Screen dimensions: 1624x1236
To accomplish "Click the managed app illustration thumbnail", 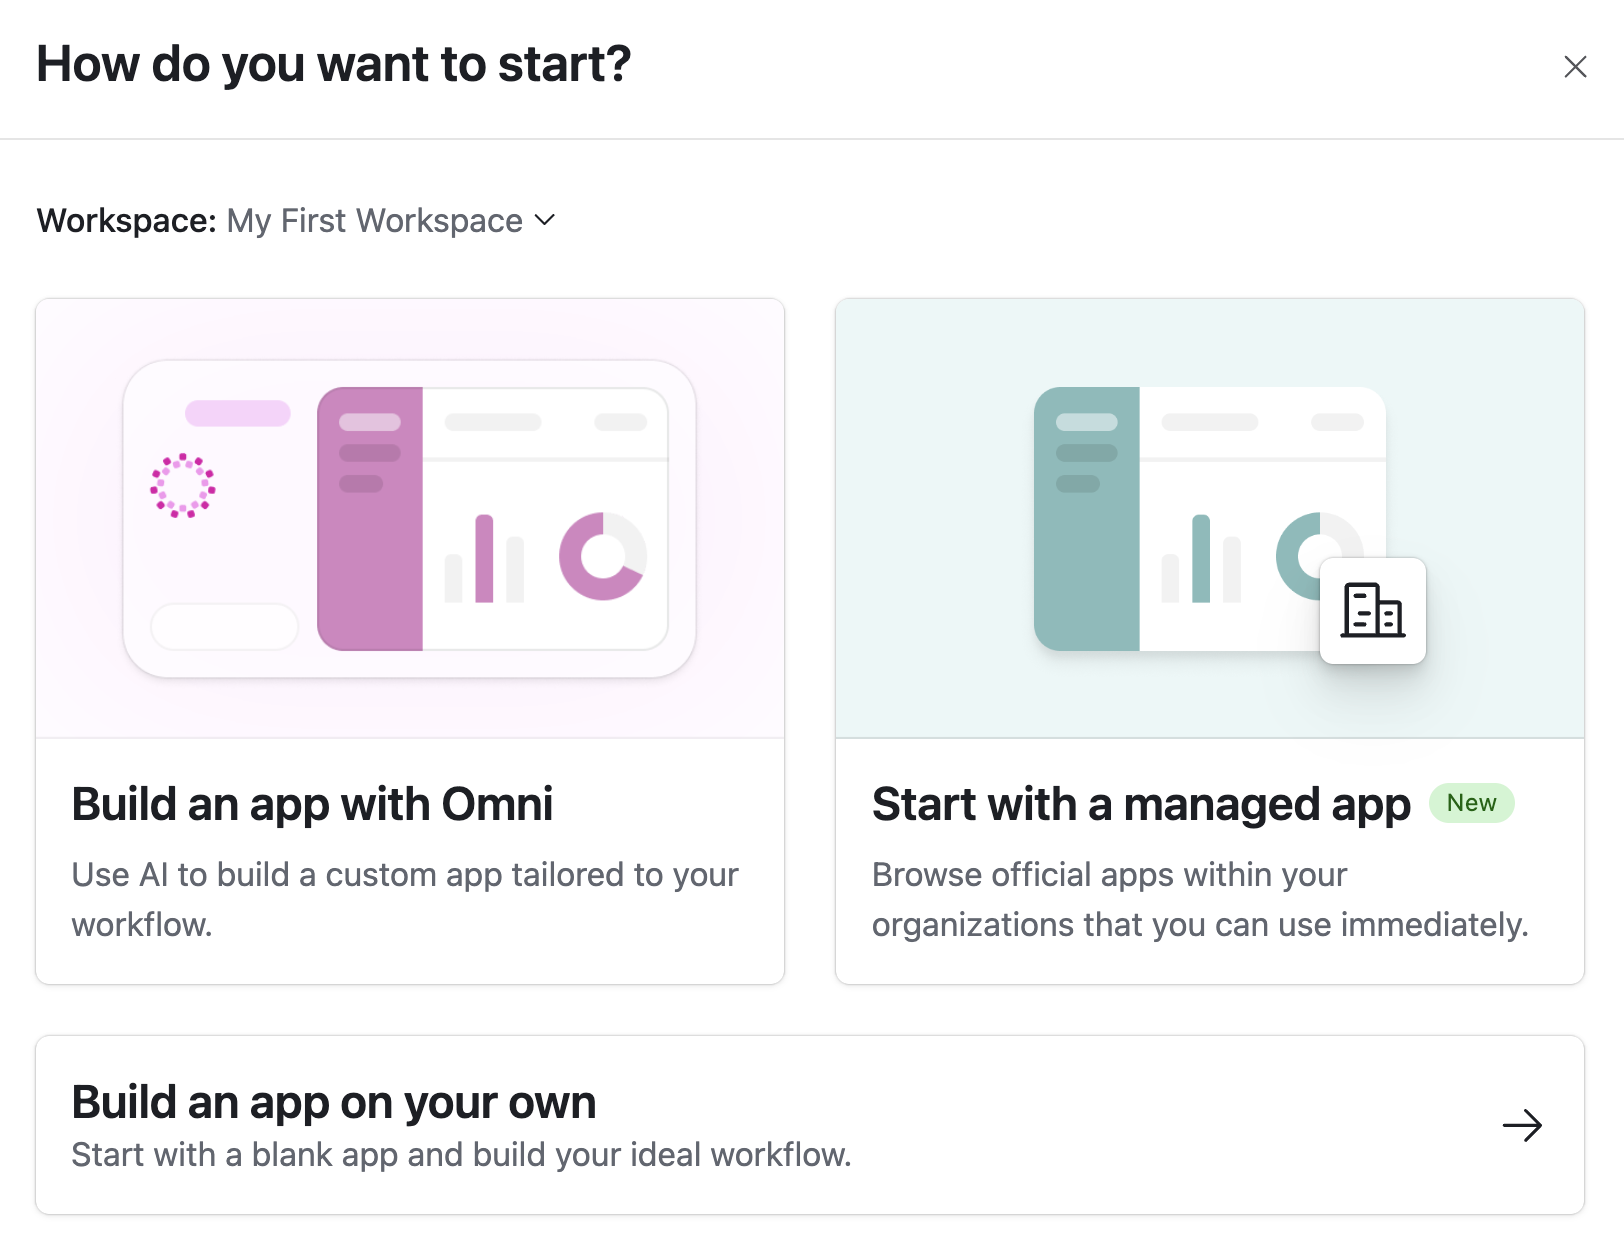I will point(1210,518).
